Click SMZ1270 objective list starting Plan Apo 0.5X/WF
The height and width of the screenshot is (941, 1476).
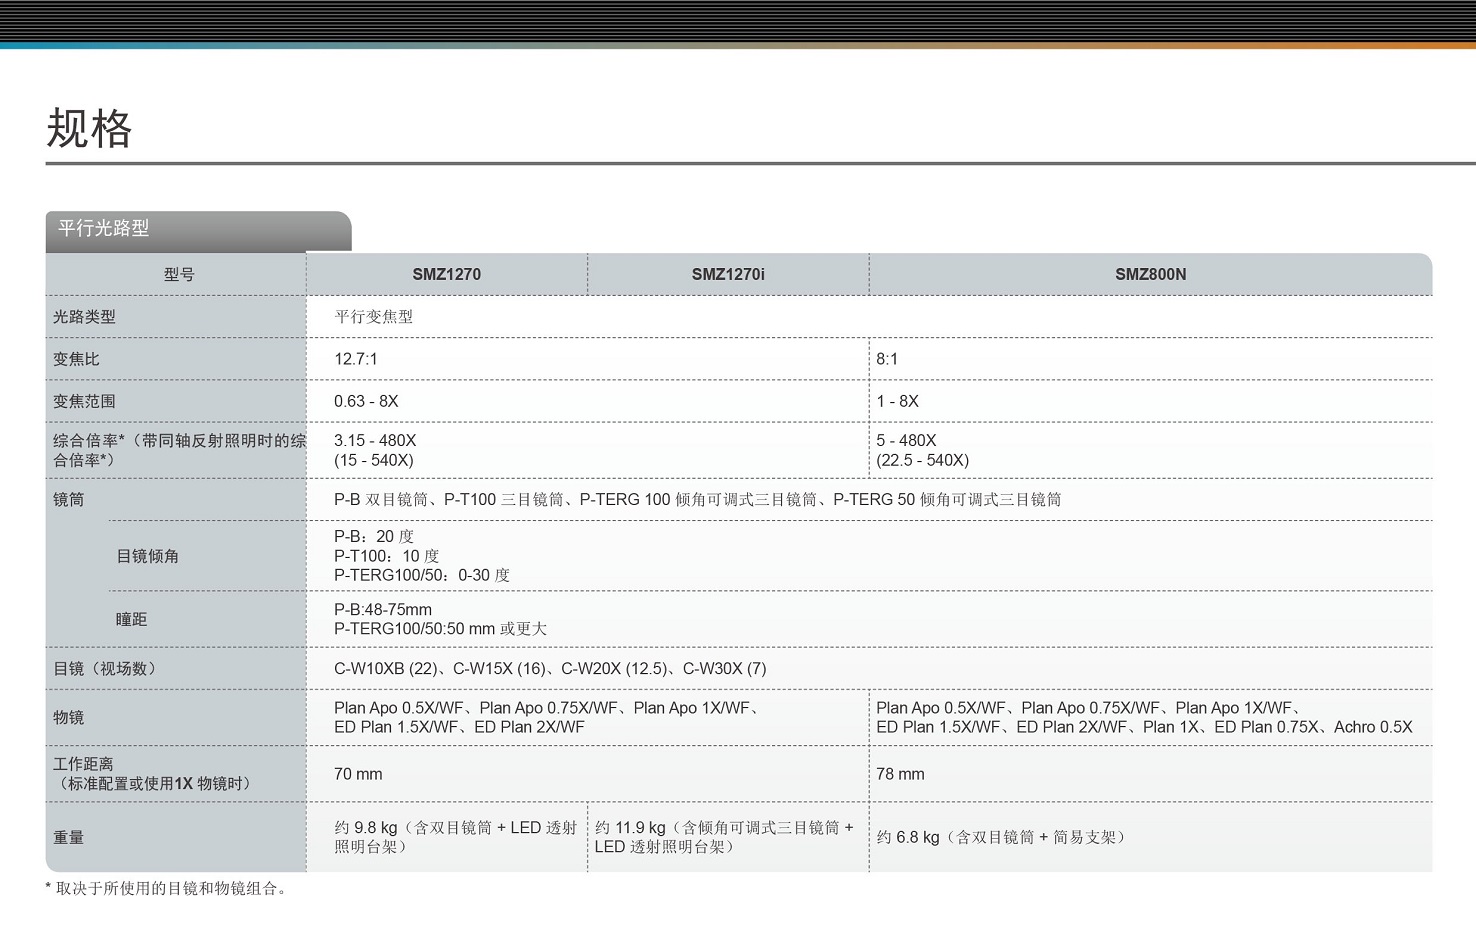point(547,717)
